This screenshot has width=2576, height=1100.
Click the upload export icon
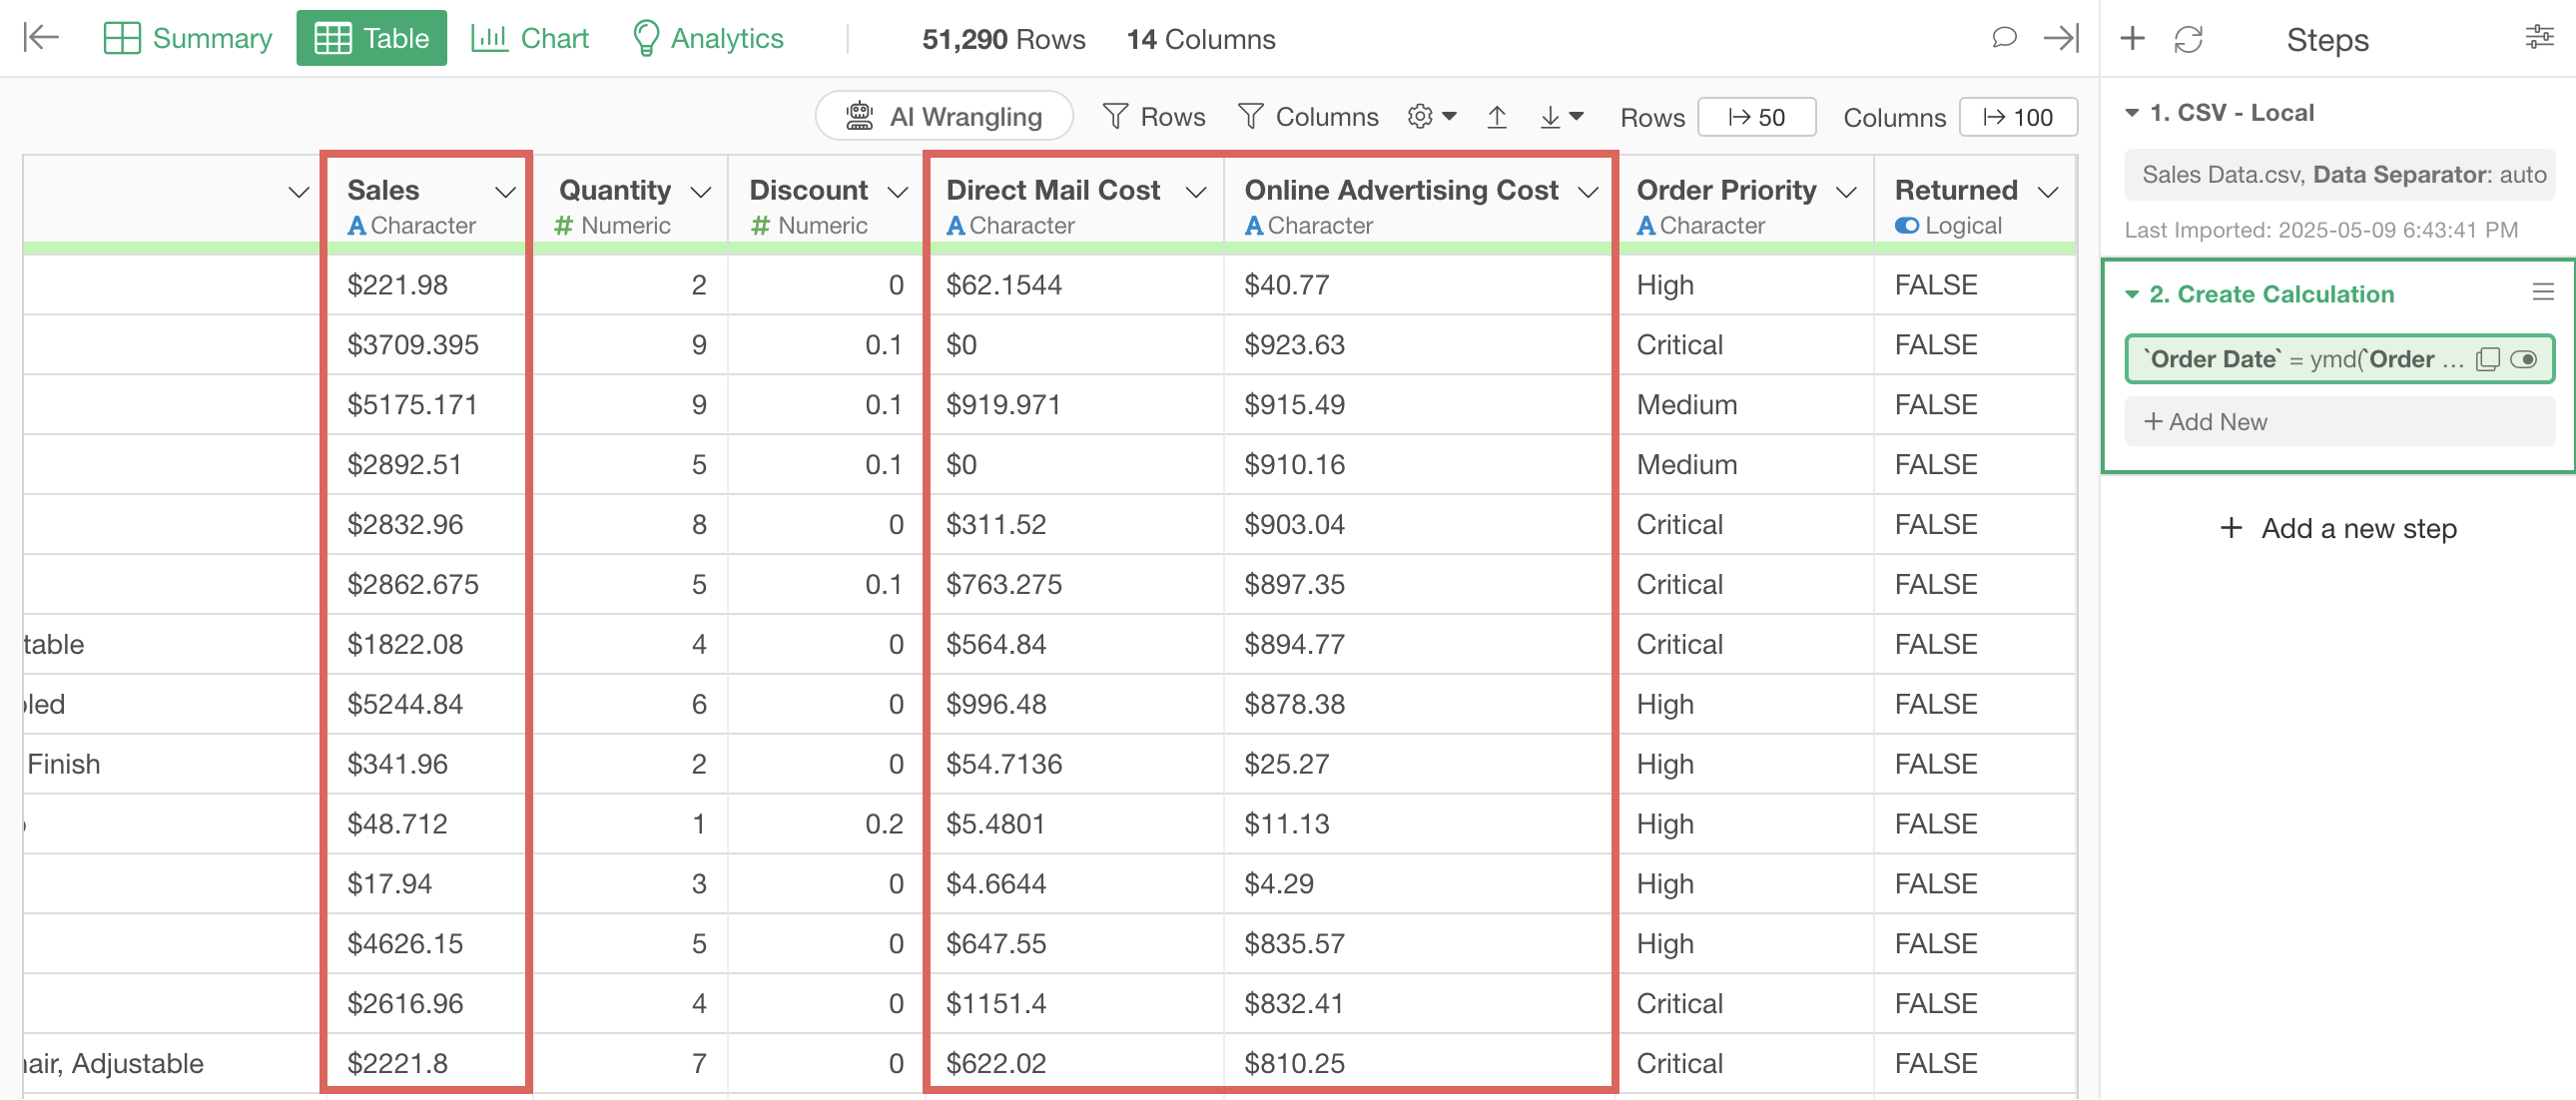coord(1496,117)
